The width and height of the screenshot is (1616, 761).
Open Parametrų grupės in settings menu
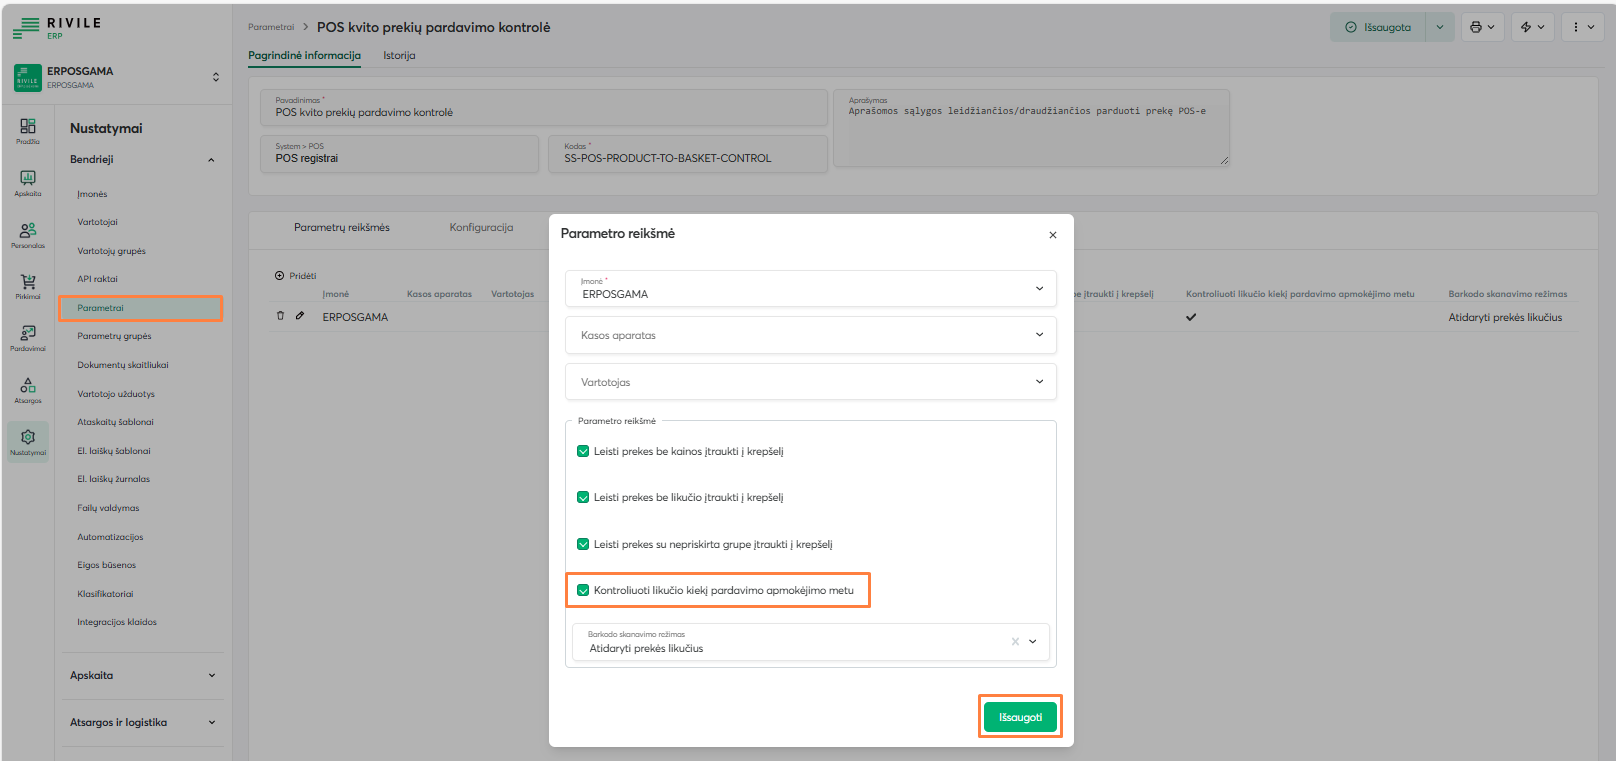(x=114, y=336)
